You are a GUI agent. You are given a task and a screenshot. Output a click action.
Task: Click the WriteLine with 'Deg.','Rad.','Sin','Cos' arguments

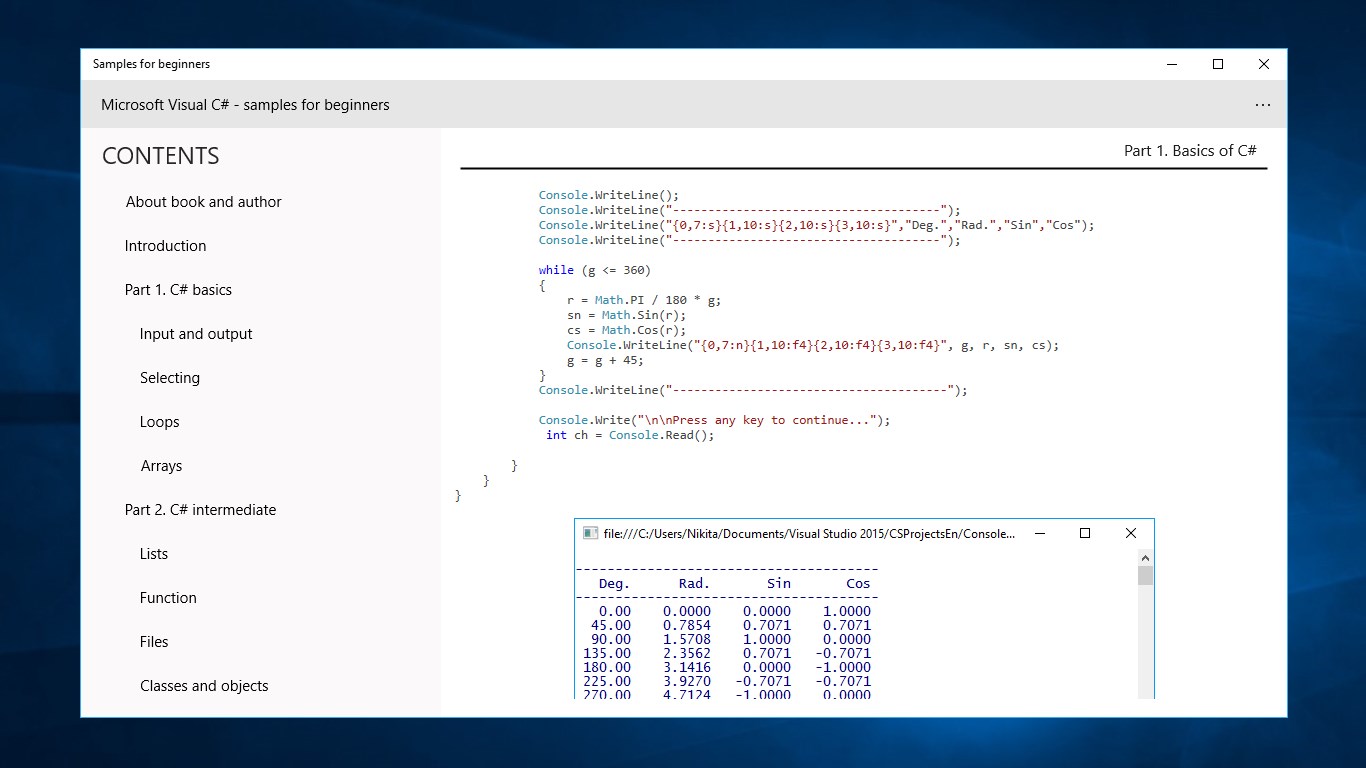click(x=817, y=225)
